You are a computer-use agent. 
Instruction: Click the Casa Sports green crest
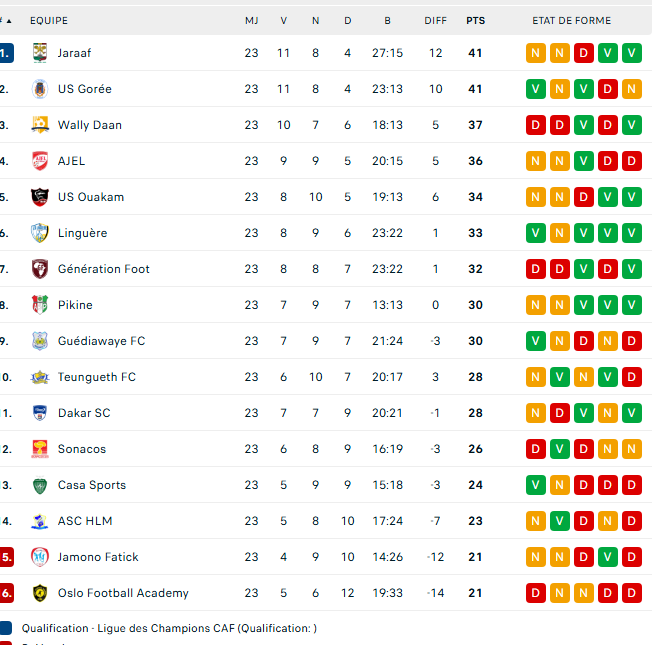(x=39, y=485)
